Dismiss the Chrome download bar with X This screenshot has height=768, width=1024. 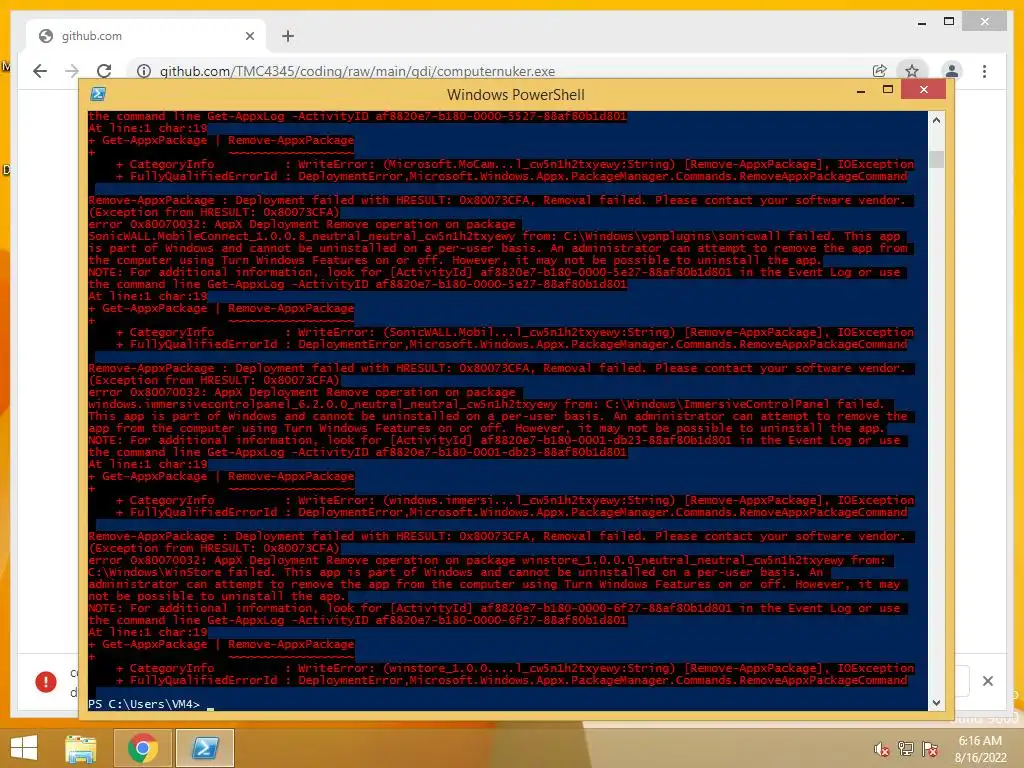point(987,681)
